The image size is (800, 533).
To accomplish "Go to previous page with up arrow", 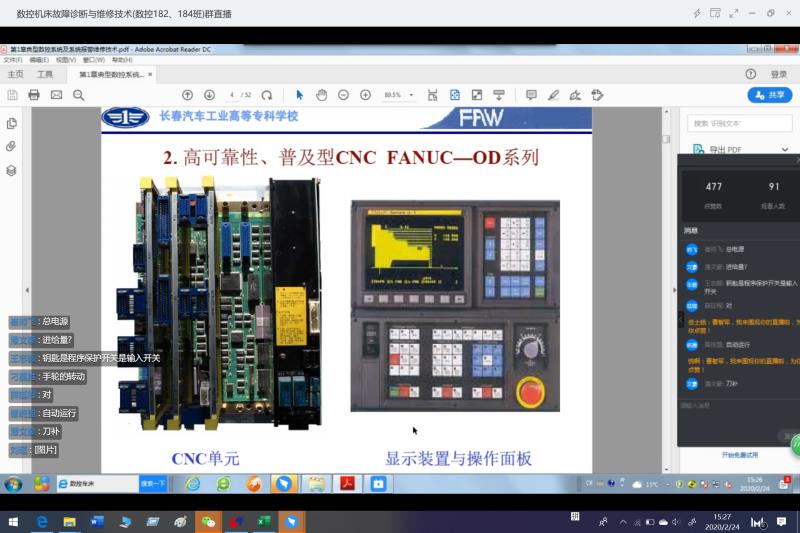I will [187, 95].
